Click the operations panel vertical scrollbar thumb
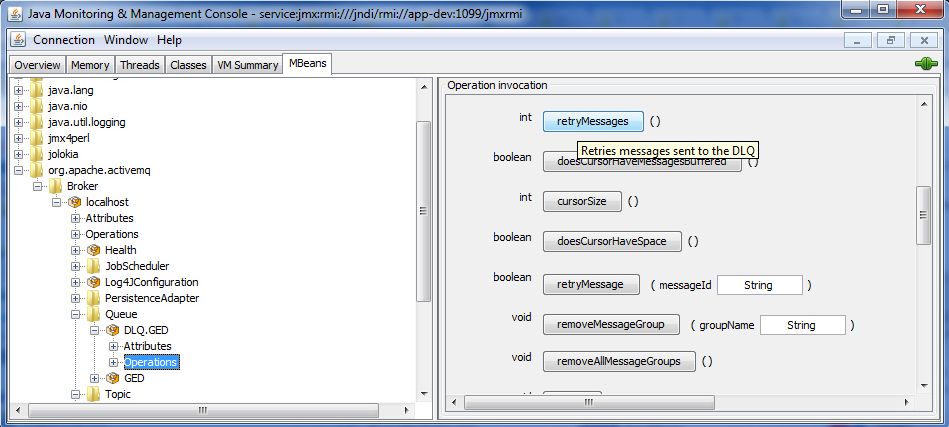 [924, 215]
